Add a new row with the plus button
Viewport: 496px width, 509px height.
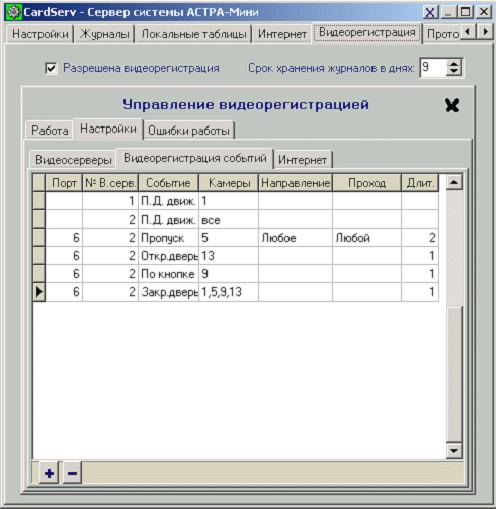tap(49, 473)
